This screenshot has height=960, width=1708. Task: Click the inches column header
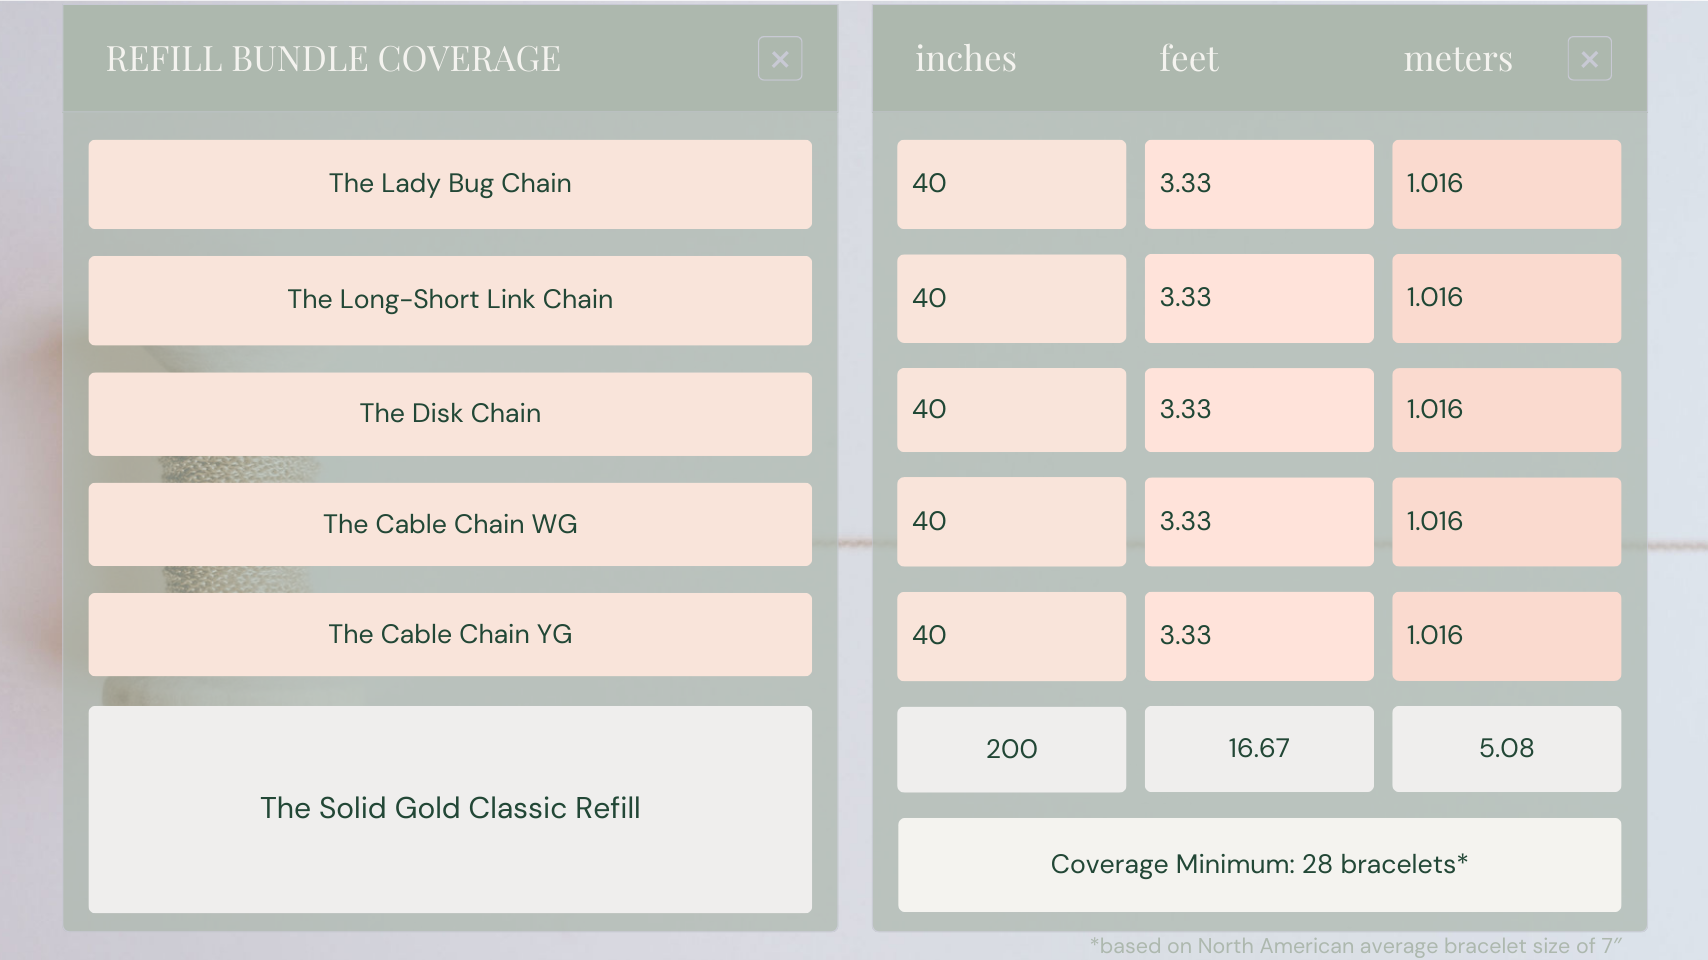966,59
